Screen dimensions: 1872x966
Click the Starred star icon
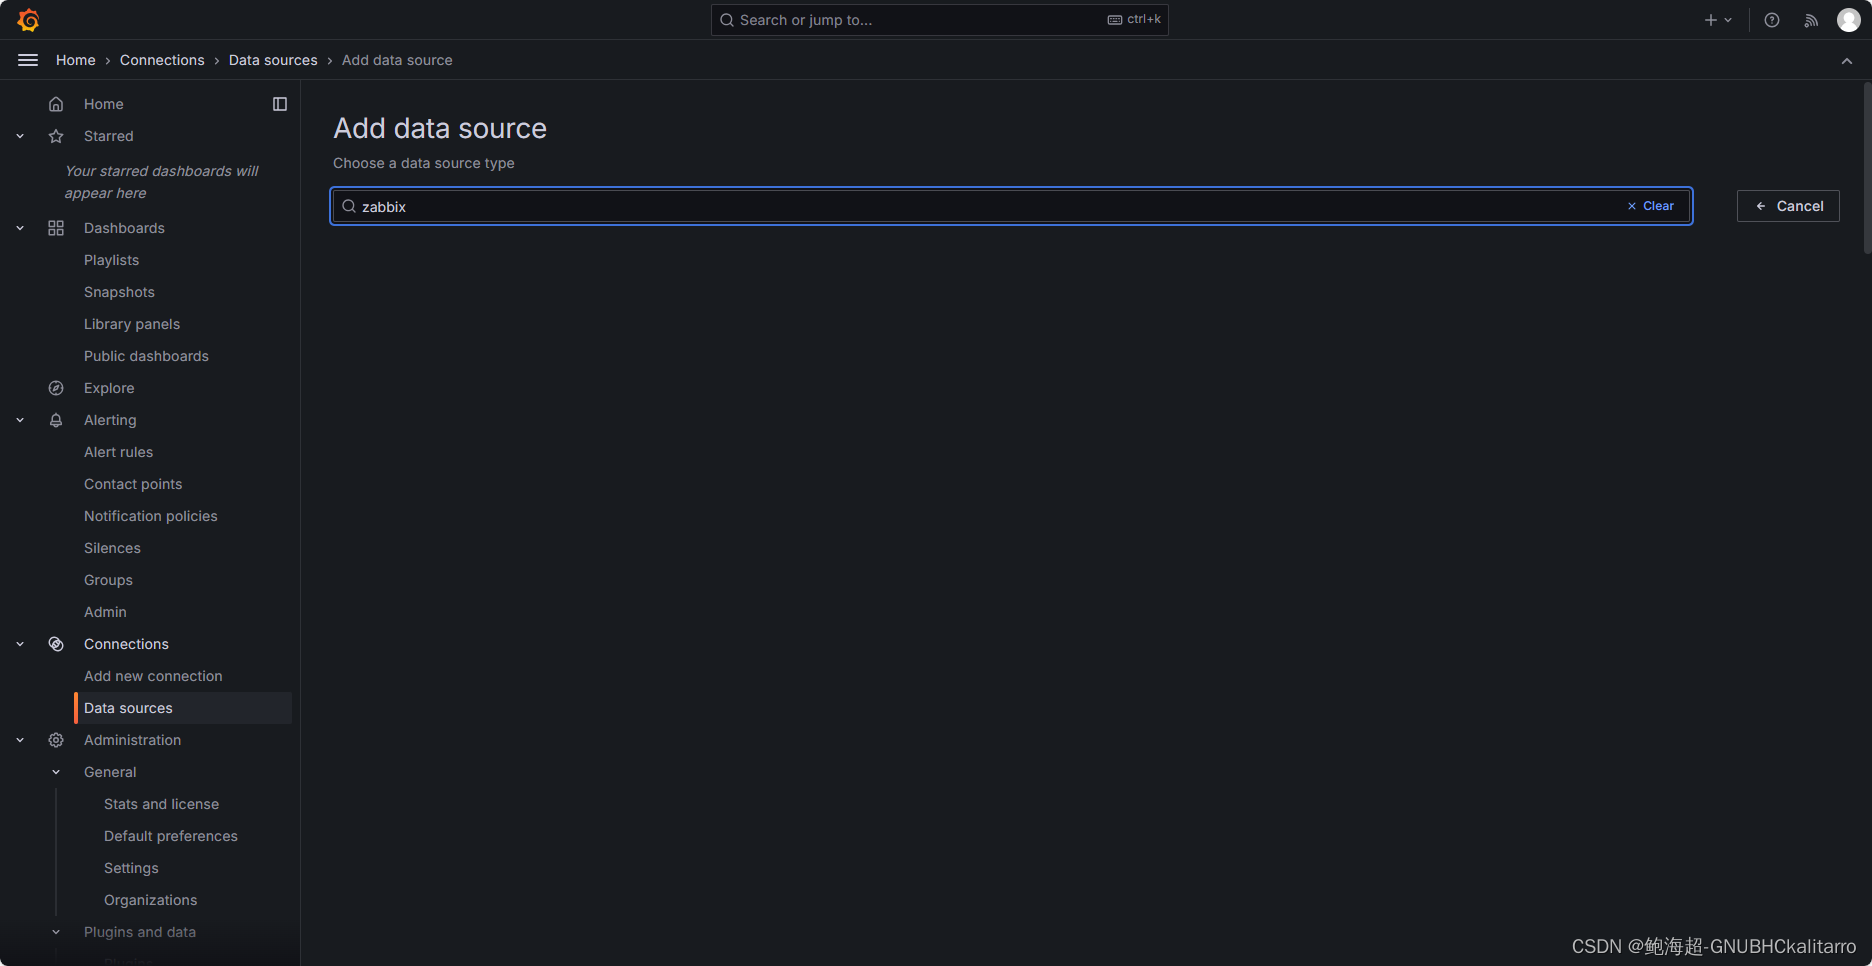pos(56,136)
